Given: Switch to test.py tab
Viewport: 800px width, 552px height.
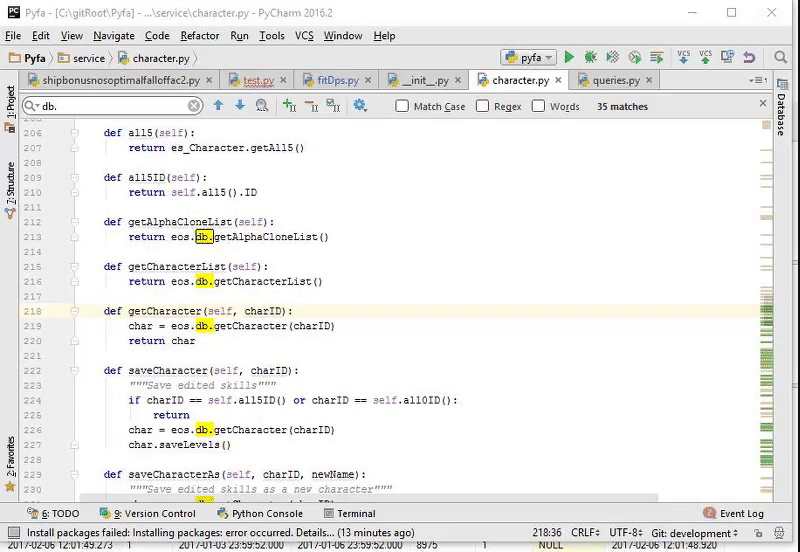Looking at the screenshot, I should (258, 80).
